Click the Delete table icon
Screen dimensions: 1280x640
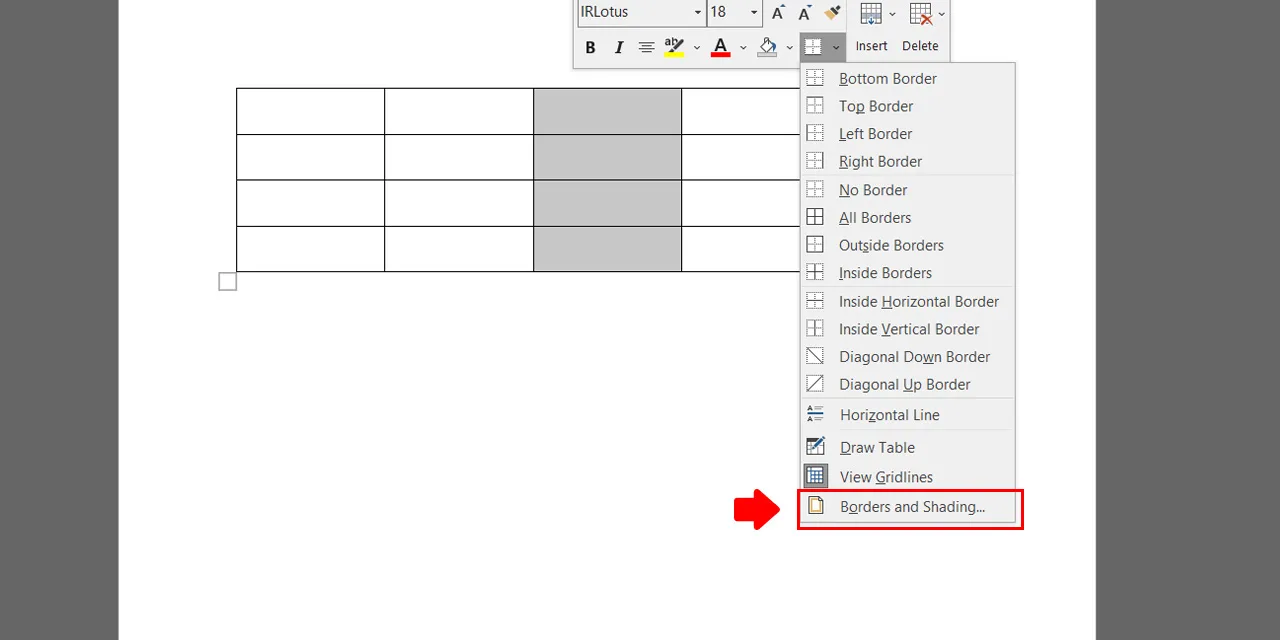pyautogui.click(x=920, y=27)
